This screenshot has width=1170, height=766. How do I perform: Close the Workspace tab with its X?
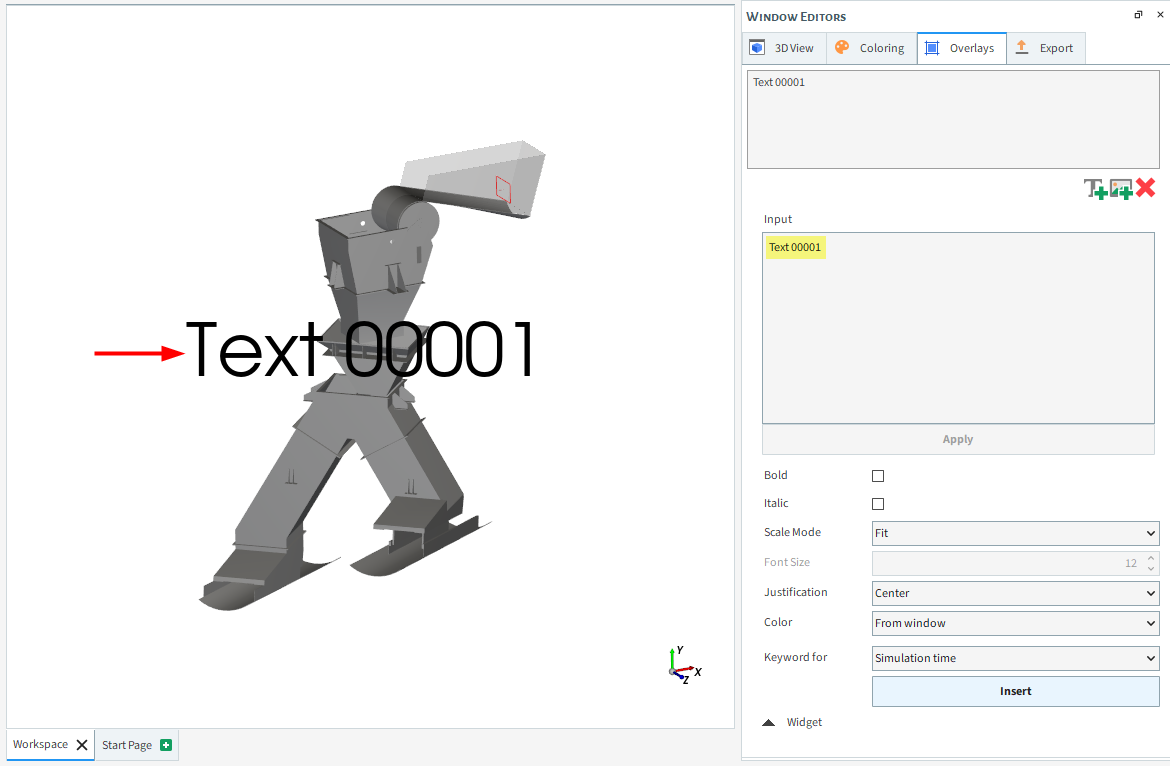click(x=82, y=745)
